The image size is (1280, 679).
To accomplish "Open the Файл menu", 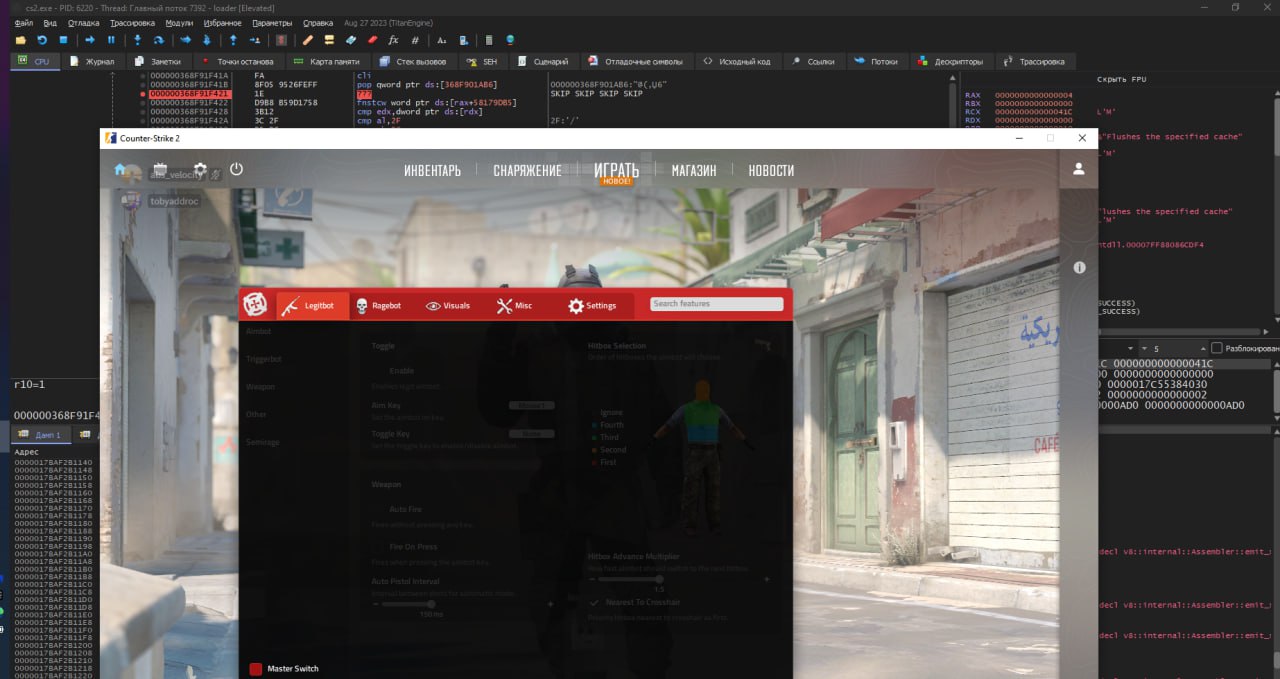I will 24,22.
